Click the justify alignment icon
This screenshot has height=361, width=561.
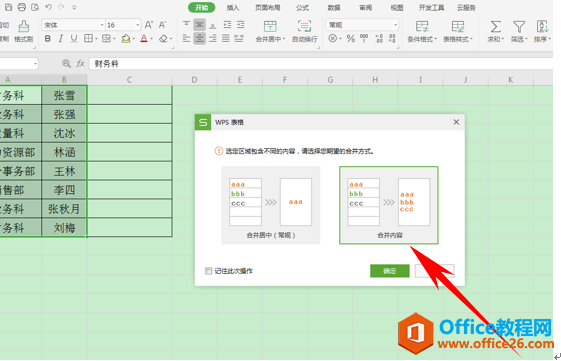[x=226, y=38]
